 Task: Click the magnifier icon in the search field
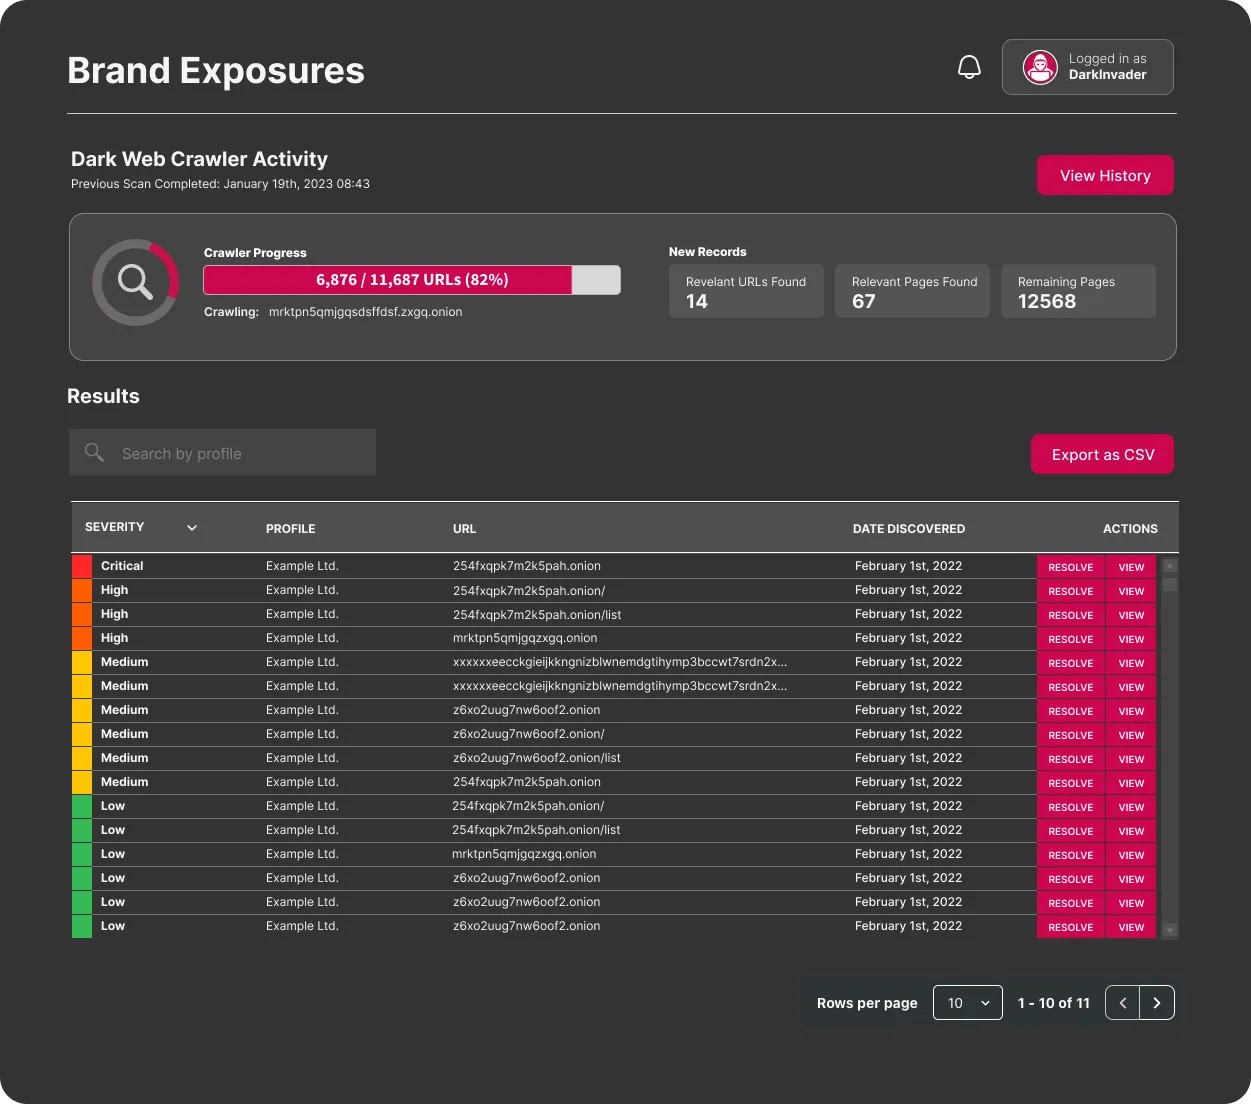[x=94, y=452]
